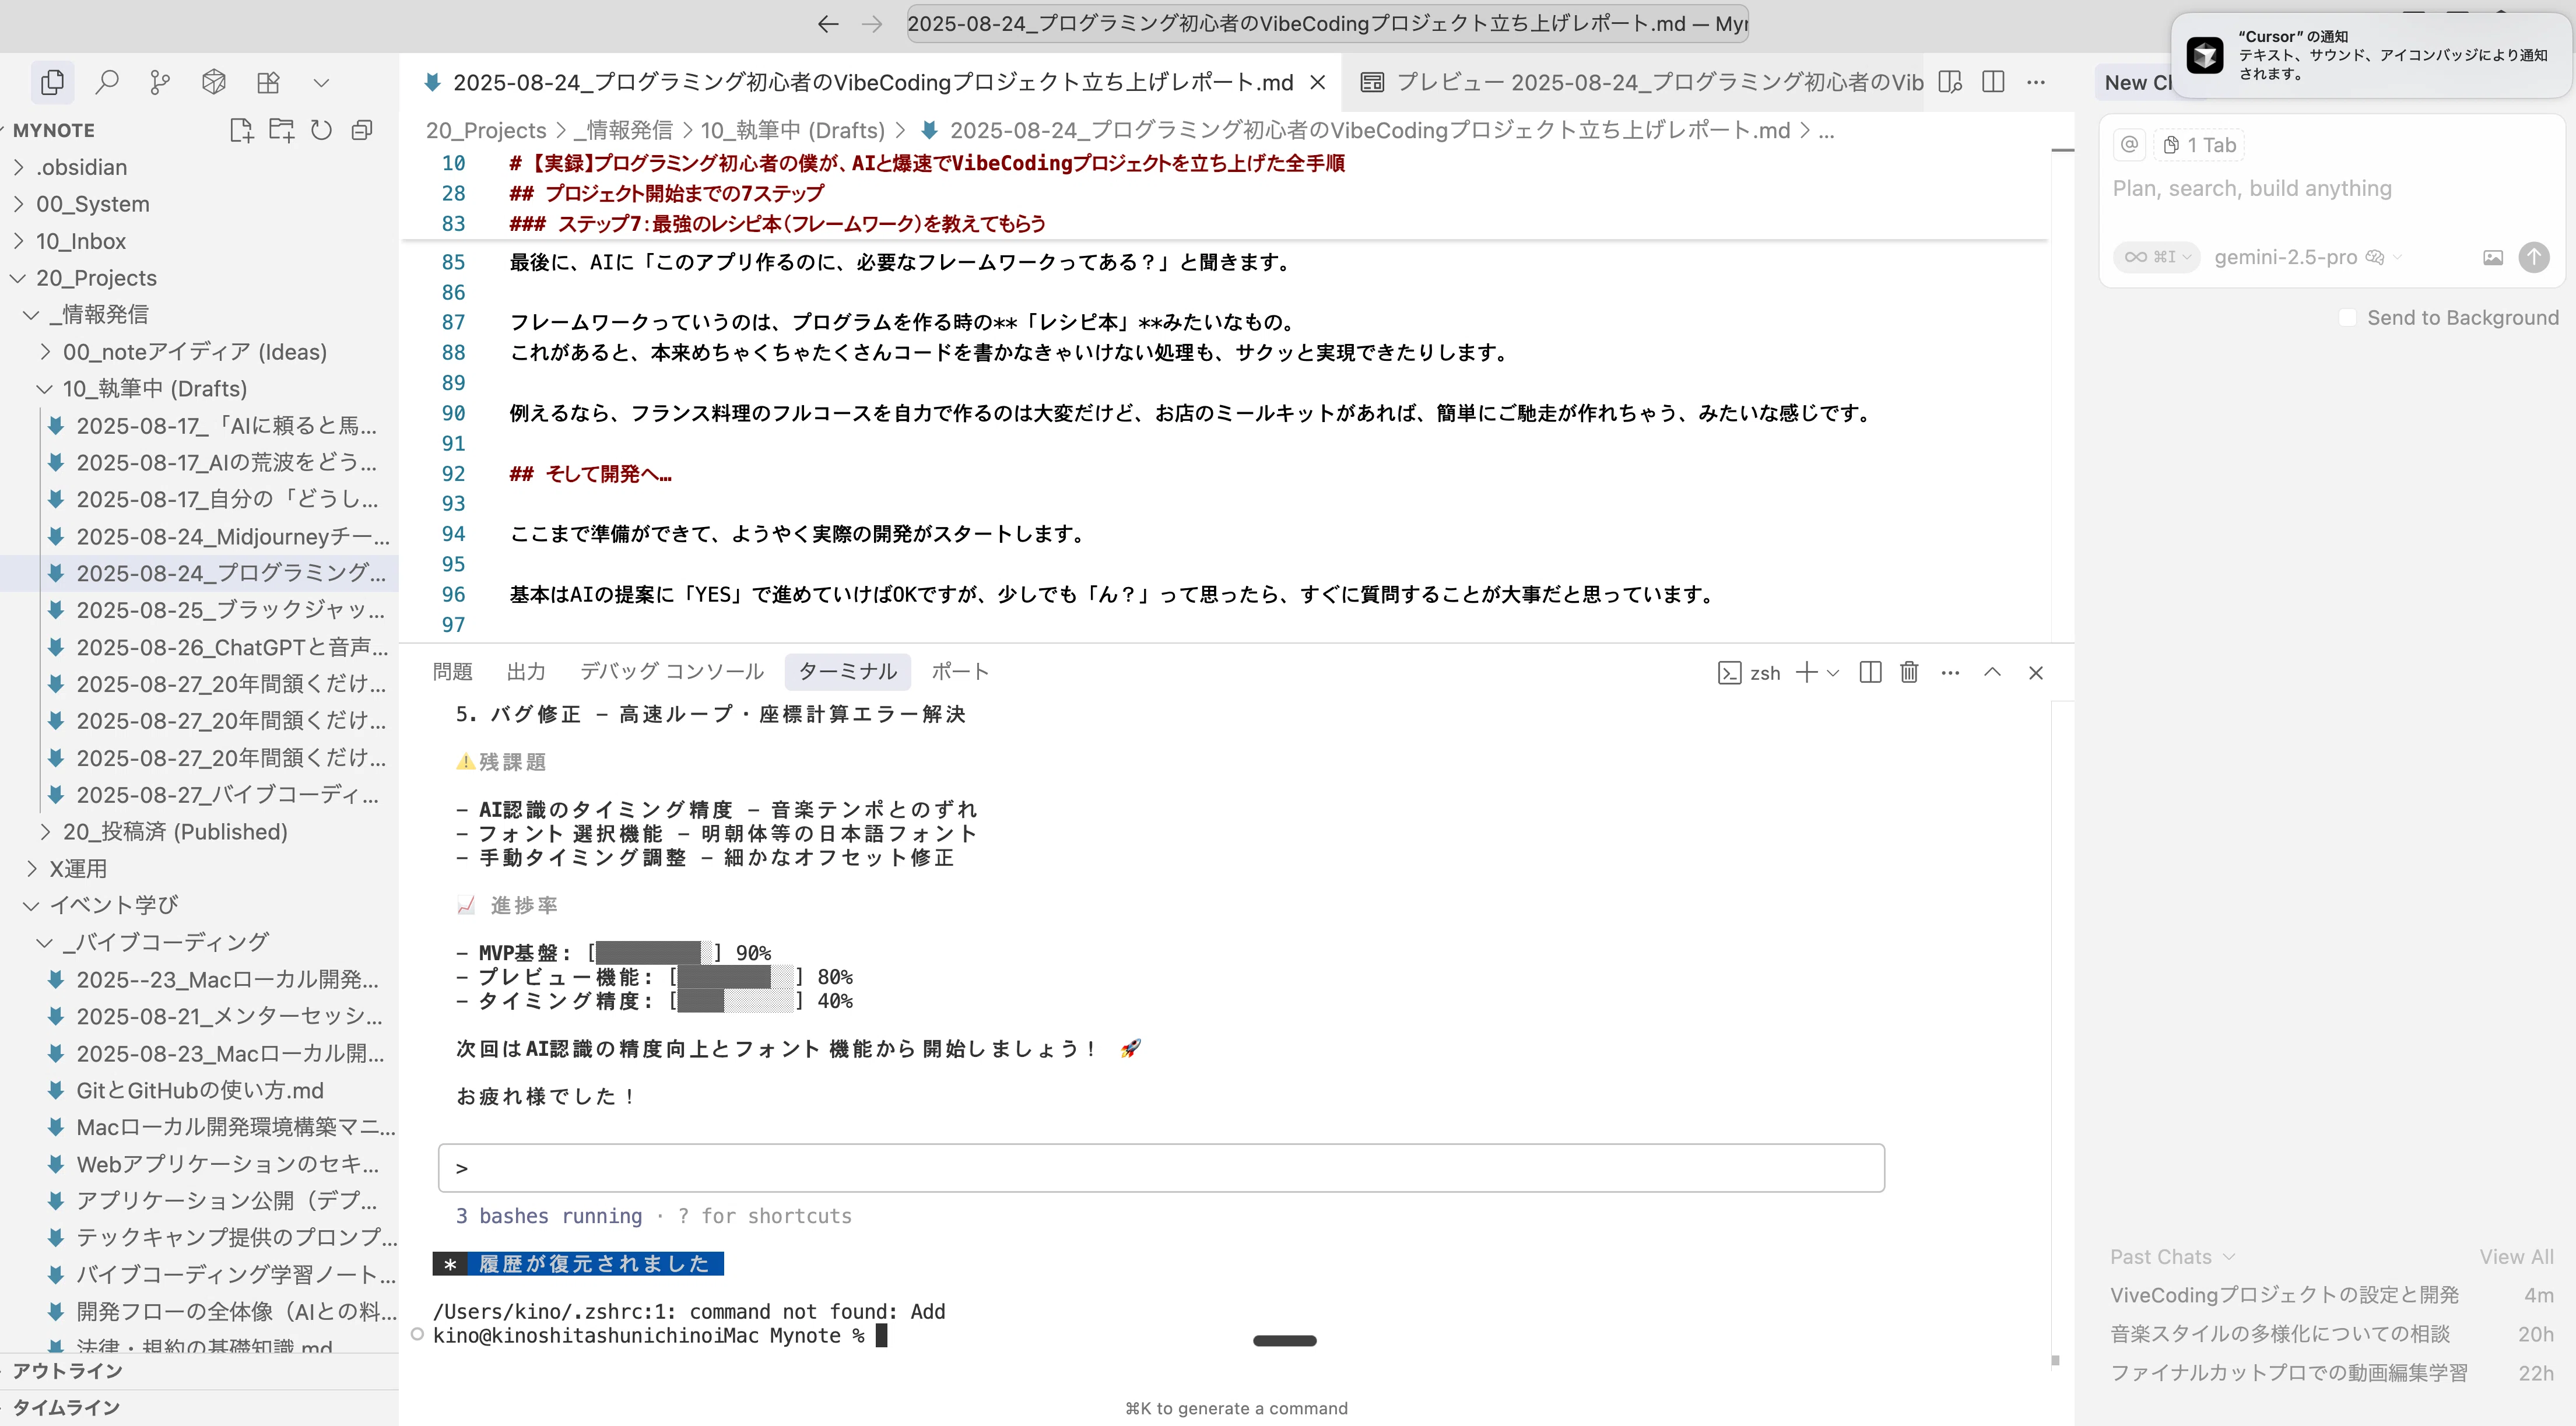The height and width of the screenshot is (1426, 2576).
Task: Open 音楽スタイルの多様化についての相談 chat
Action: pos(2332,1334)
